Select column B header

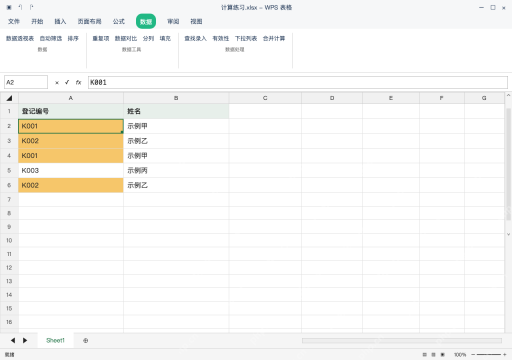coord(176,98)
